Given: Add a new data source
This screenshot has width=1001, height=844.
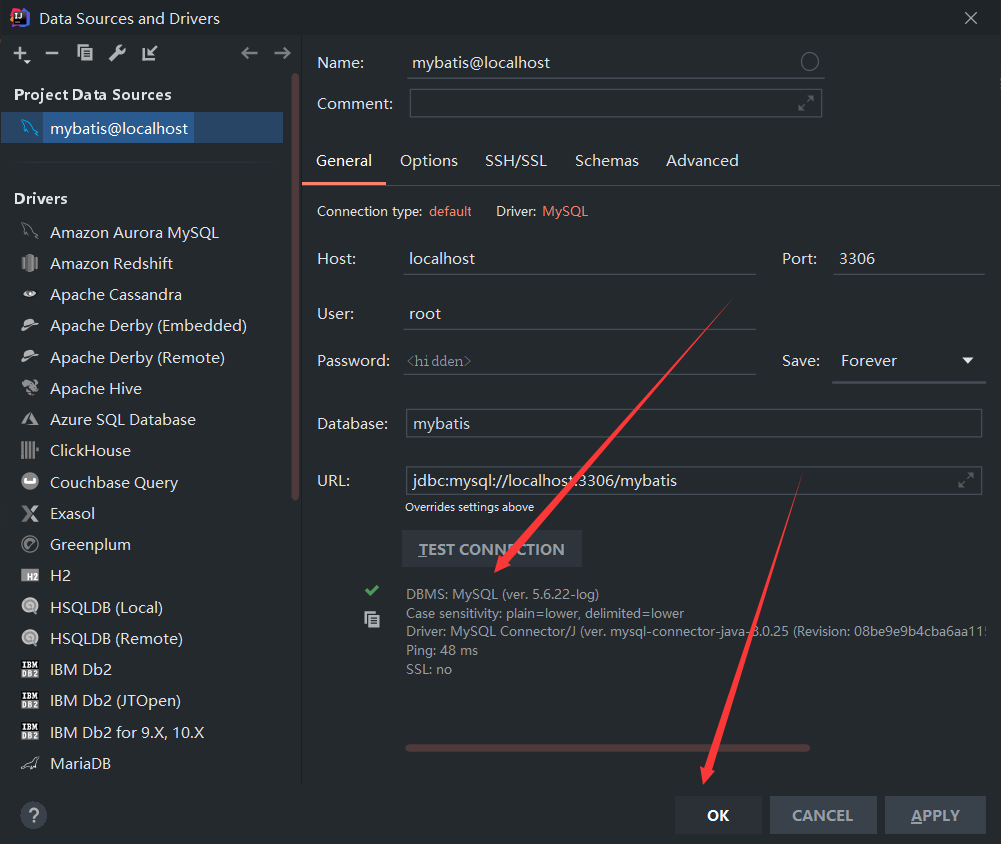Looking at the screenshot, I should click(x=19, y=53).
